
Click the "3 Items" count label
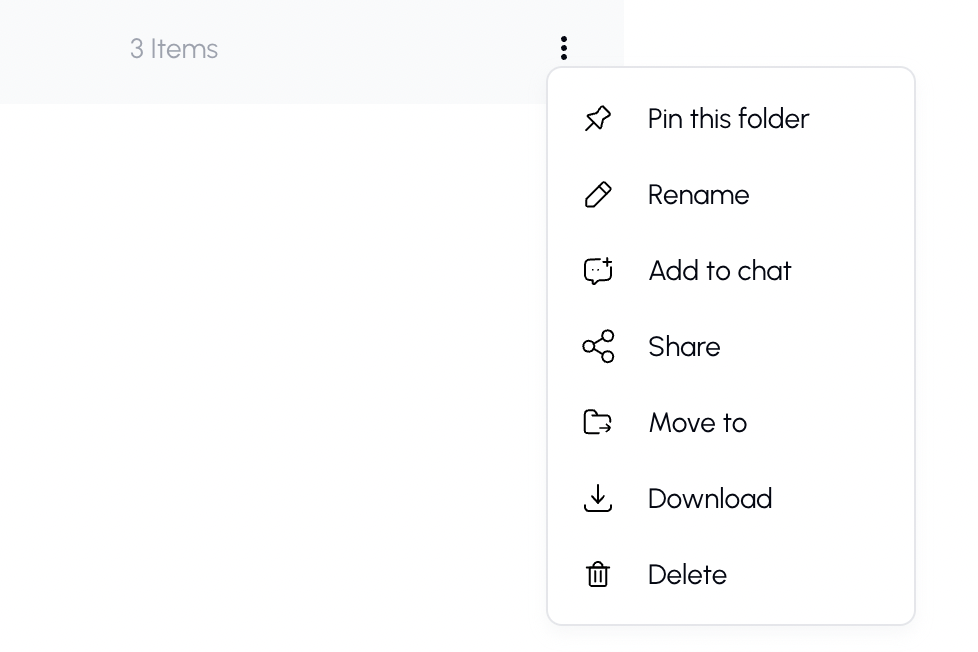pyautogui.click(x=173, y=48)
